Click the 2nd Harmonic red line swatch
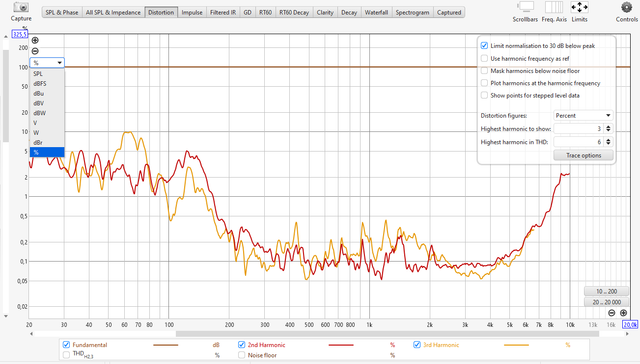The image size is (640, 364). tap(341, 345)
